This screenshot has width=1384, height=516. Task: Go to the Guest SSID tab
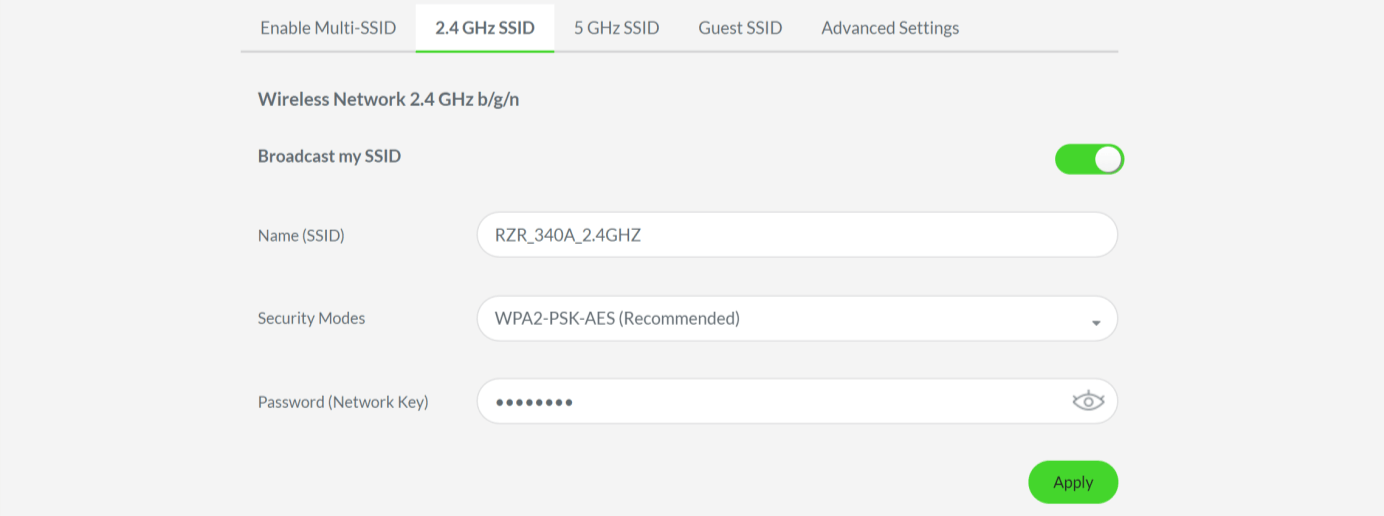tap(740, 28)
